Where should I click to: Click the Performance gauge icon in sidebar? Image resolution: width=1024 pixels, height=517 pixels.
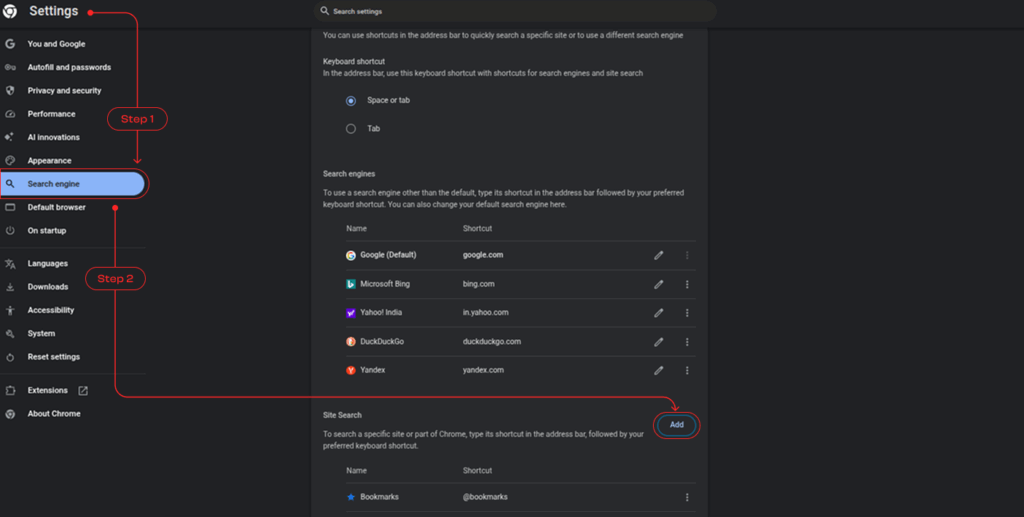(x=10, y=114)
